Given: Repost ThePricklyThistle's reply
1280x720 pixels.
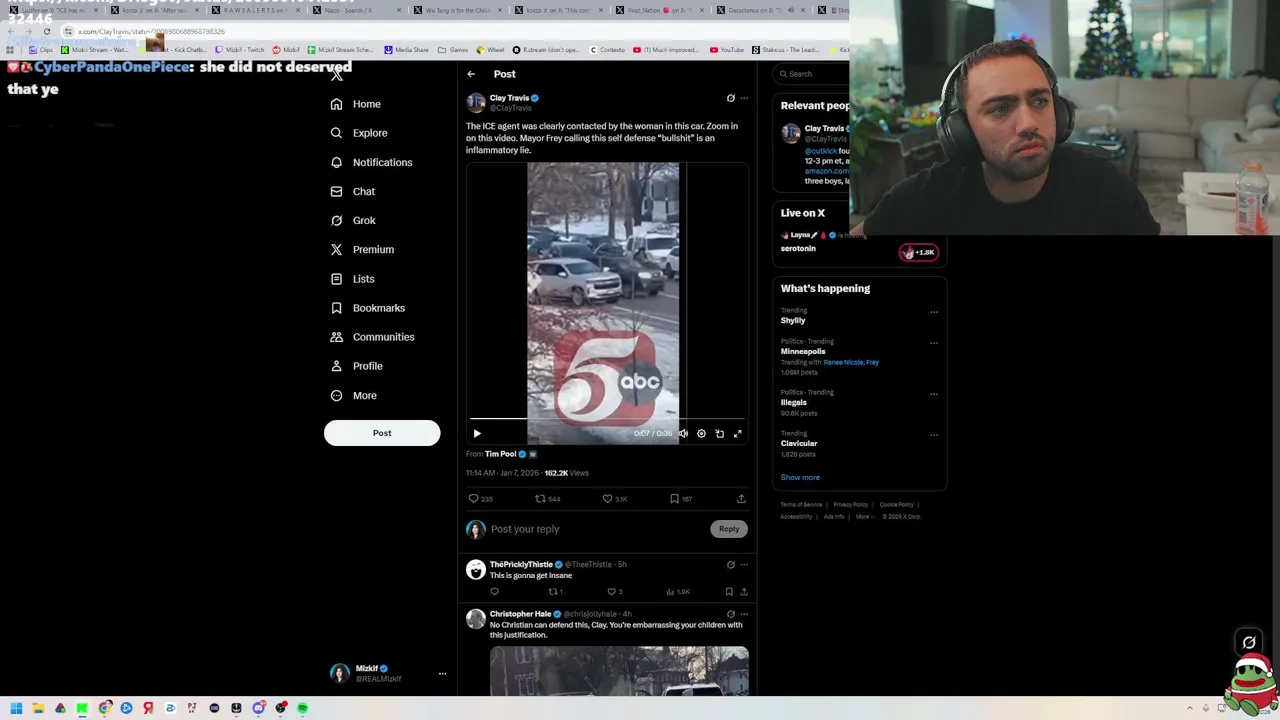Looking at the screenshot, I should tap(553, 592).
